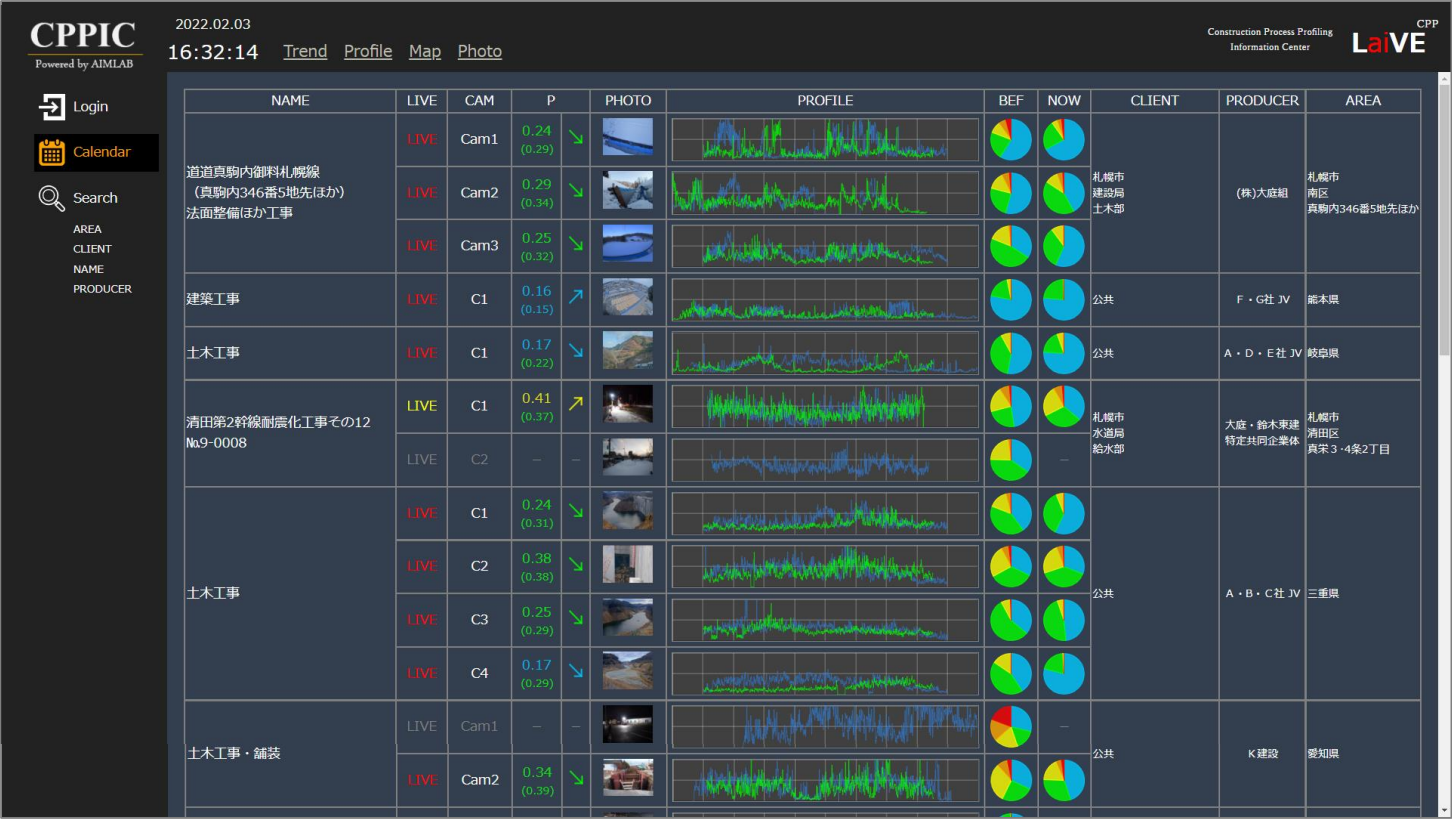1452x819 pixels.
Task: Open Cam1 photo thumbnail in first row
Action: (627, 137)
